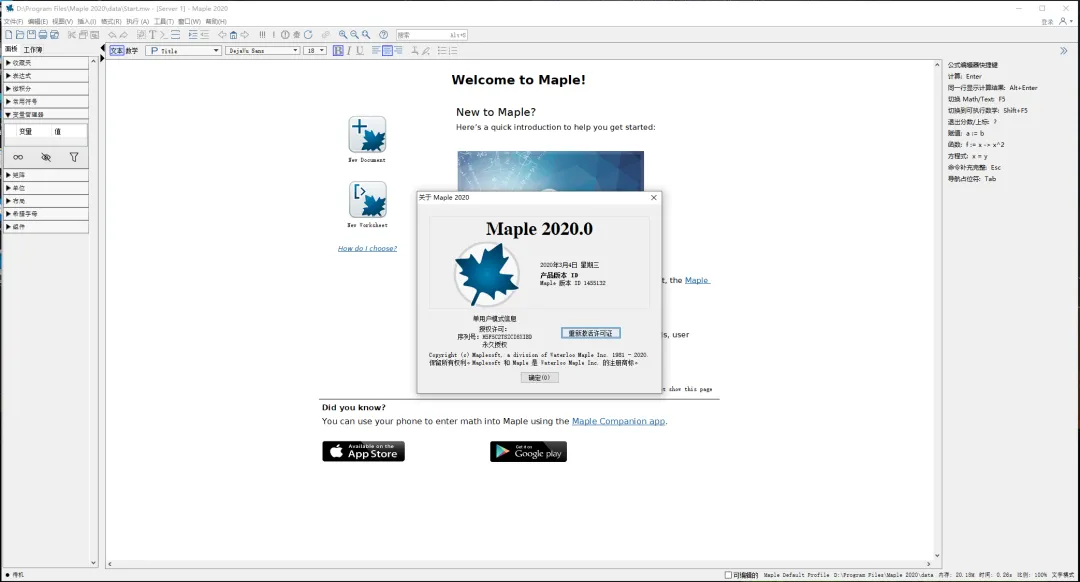Image resolution: width=1080 pixels, height=582 pixels.
Task: Open the Maple Companion app link
Action: tap(619, 421)
